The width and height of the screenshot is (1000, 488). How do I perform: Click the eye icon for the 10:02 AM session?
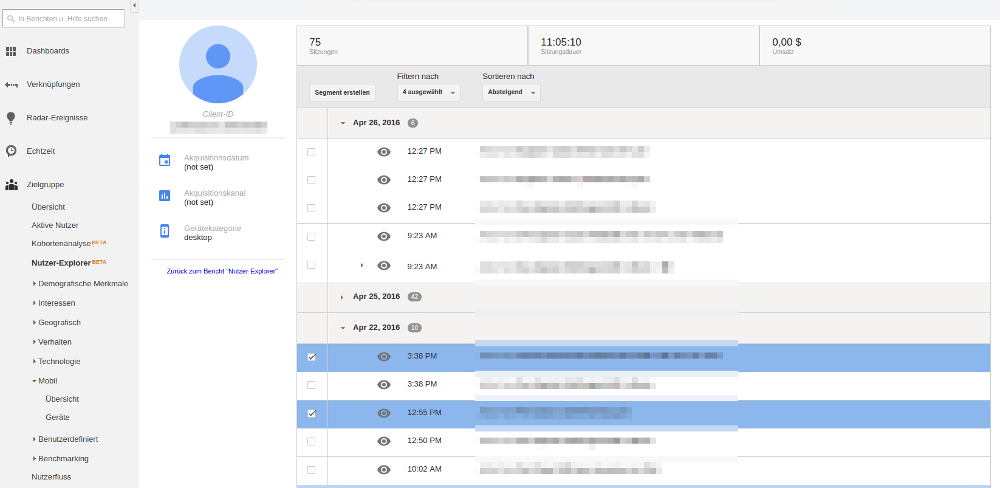383,470
